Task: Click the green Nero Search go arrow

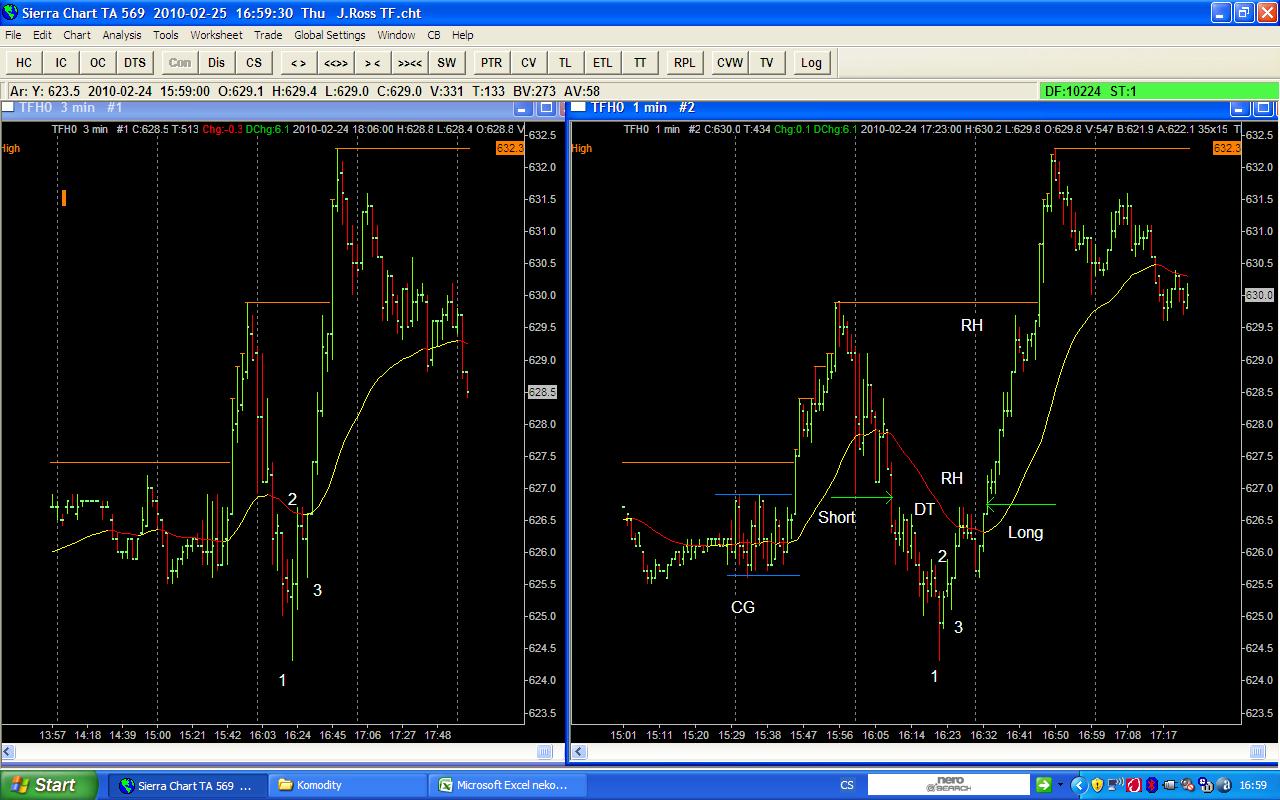Action: 1044,785
